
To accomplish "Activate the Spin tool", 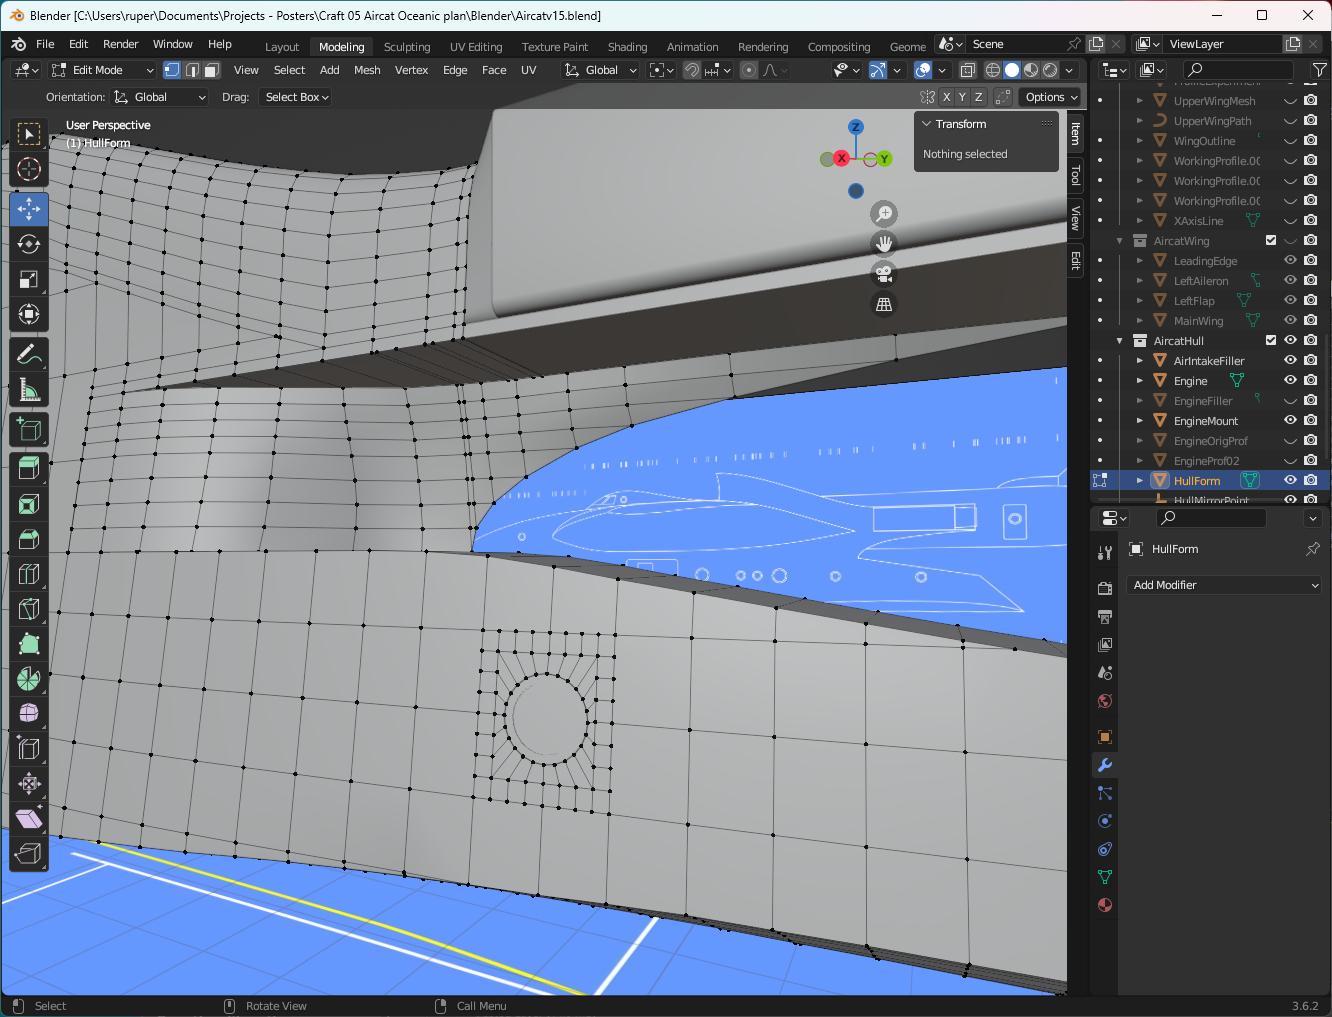I will (28, 679).
